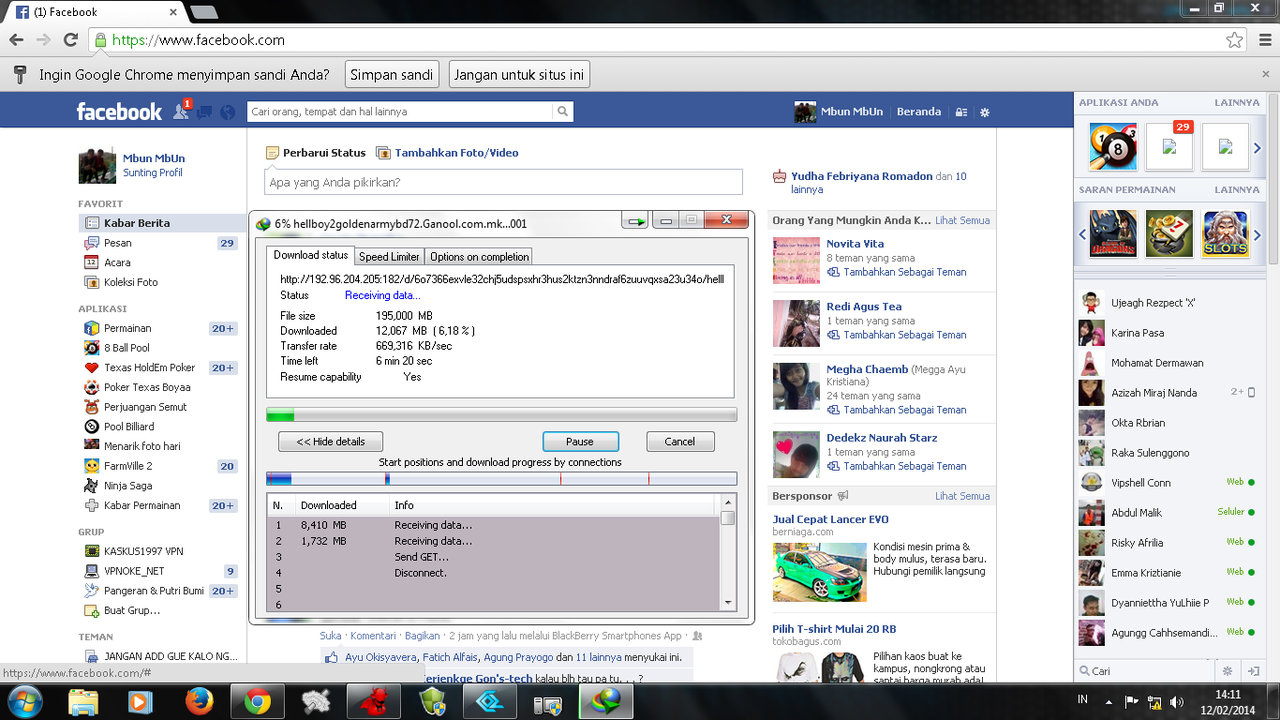The width and height of the screenshot is (1280, 720).
Task: Open the site security padlock icon
Action: tap(100, 40)
